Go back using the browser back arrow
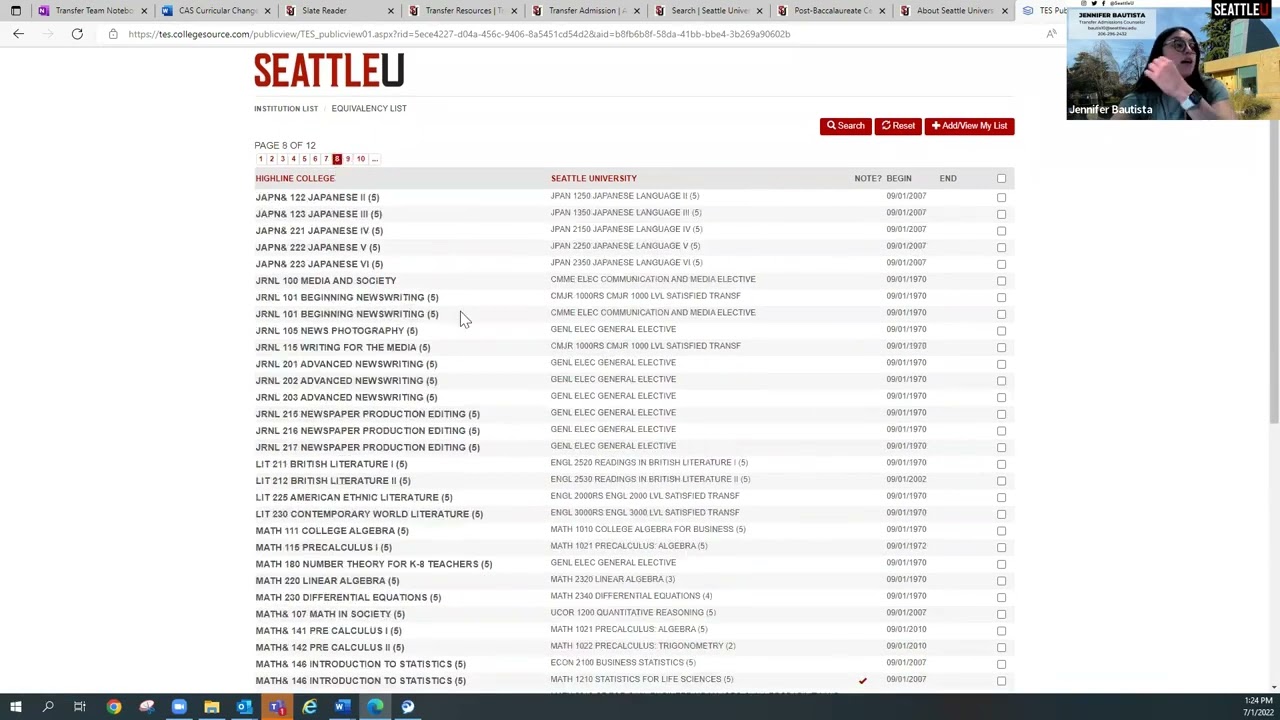This screenshot has height=720, width=1280. coord(18,34)
